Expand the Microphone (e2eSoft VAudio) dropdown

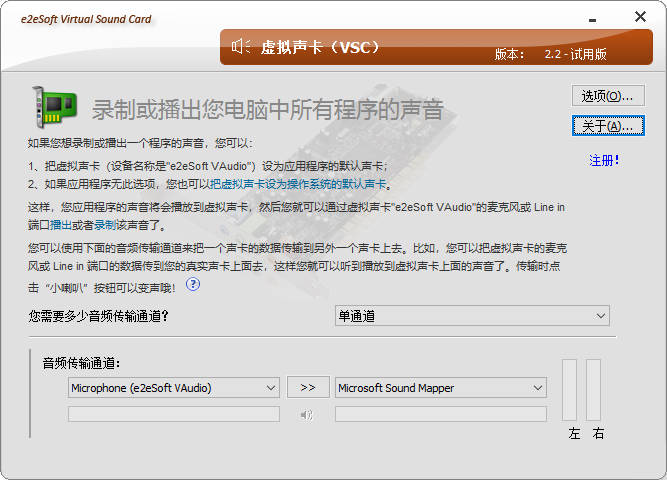[x=174, y=388]
